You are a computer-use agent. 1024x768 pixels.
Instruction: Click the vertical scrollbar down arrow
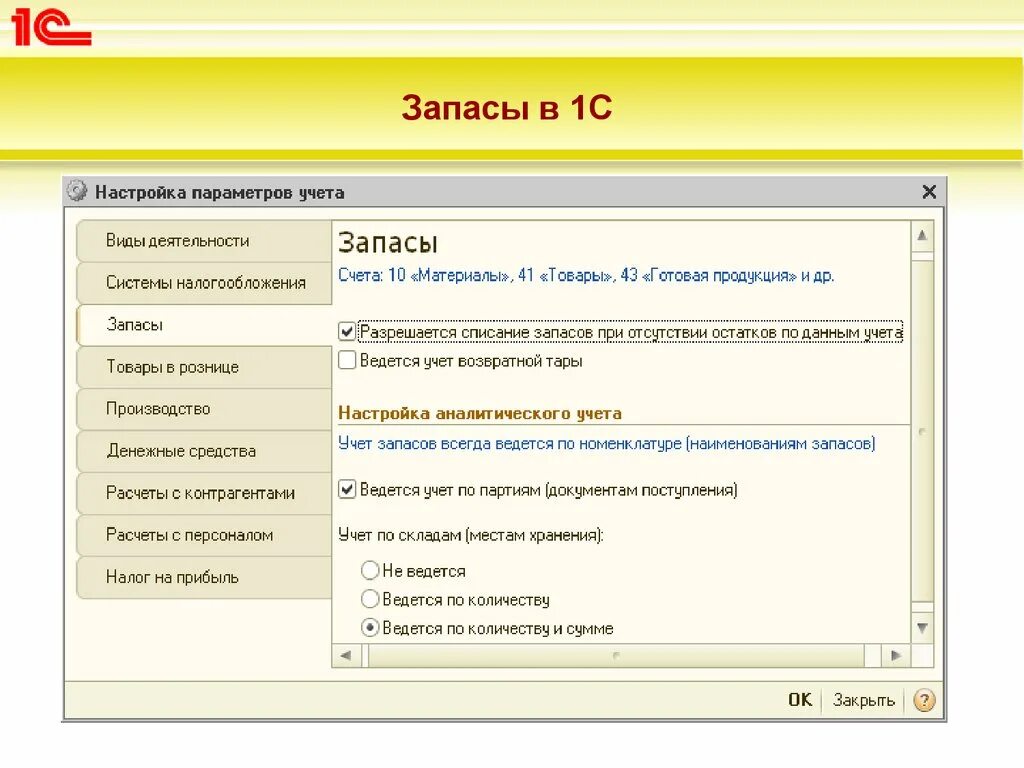[x=922, y=628]
